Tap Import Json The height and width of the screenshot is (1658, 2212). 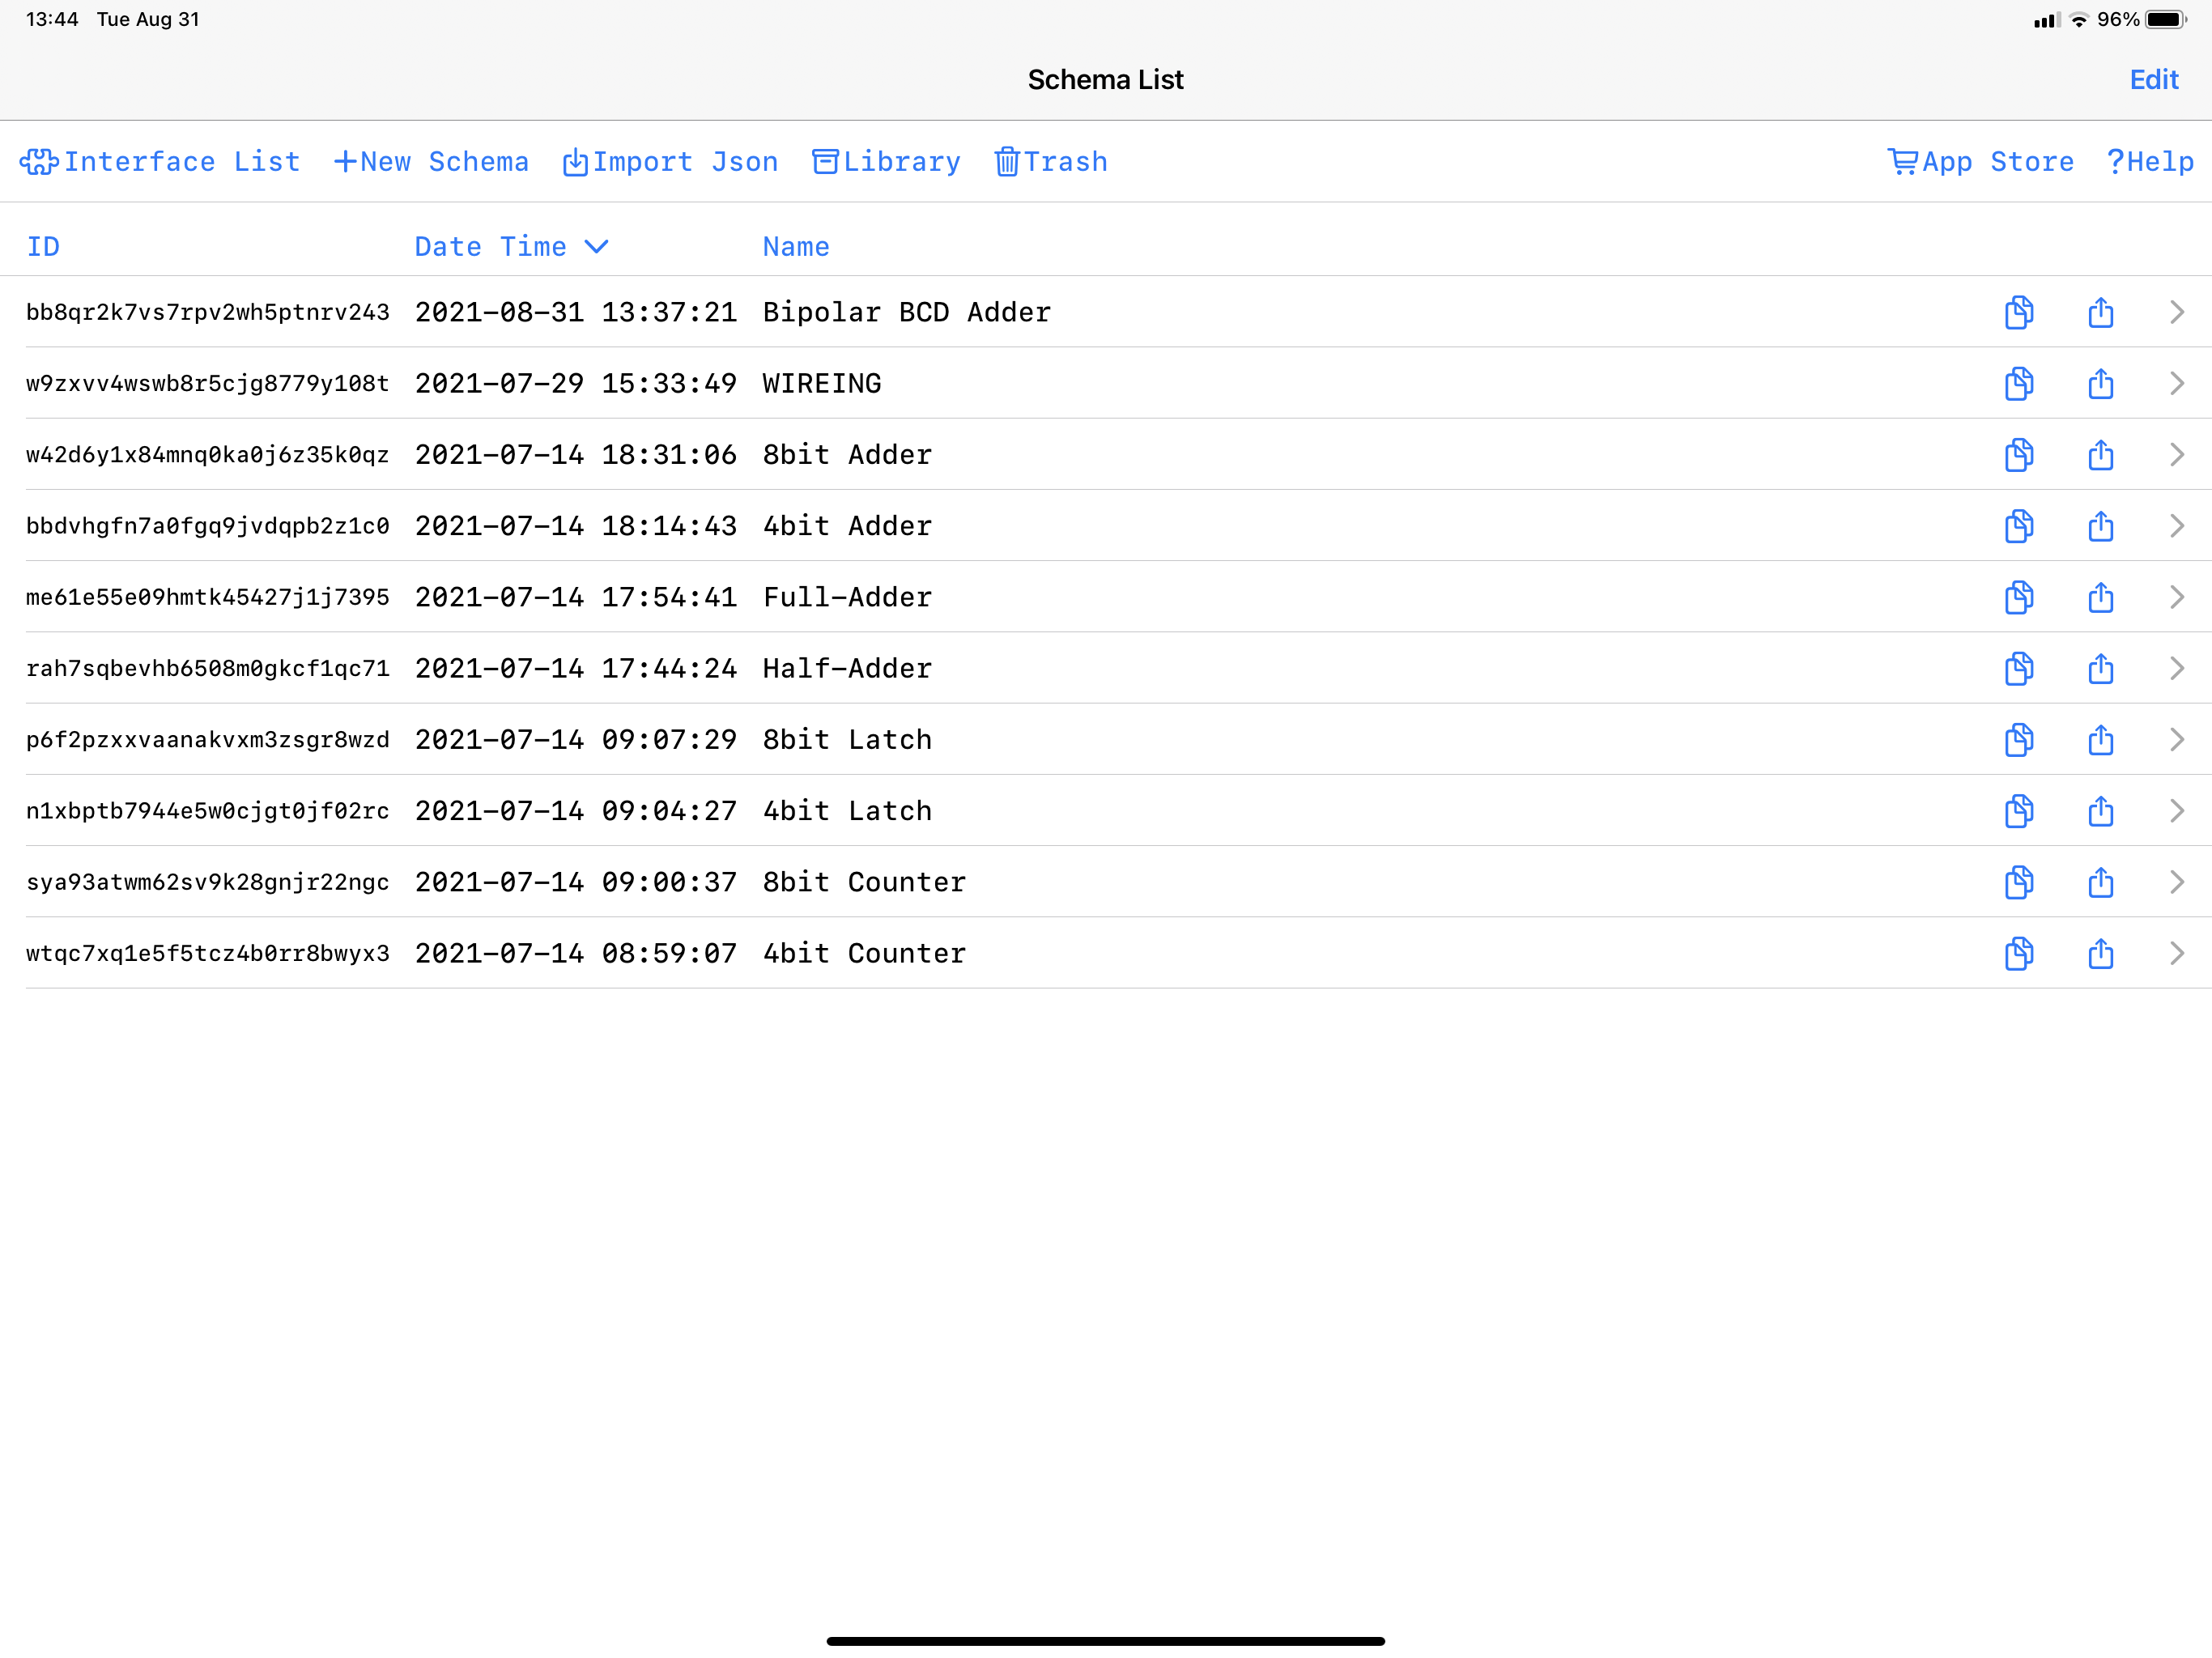pos(670,162)
